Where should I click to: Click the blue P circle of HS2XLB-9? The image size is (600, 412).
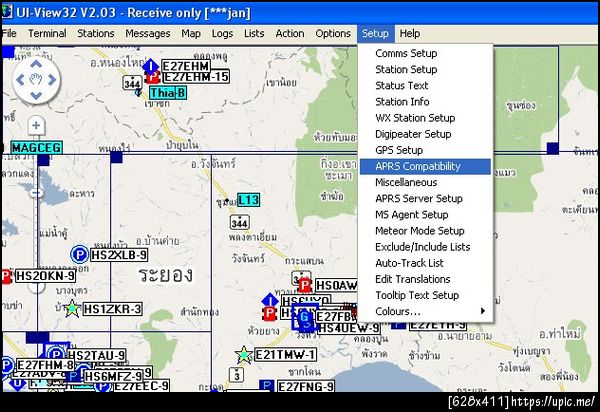point(80,255)
